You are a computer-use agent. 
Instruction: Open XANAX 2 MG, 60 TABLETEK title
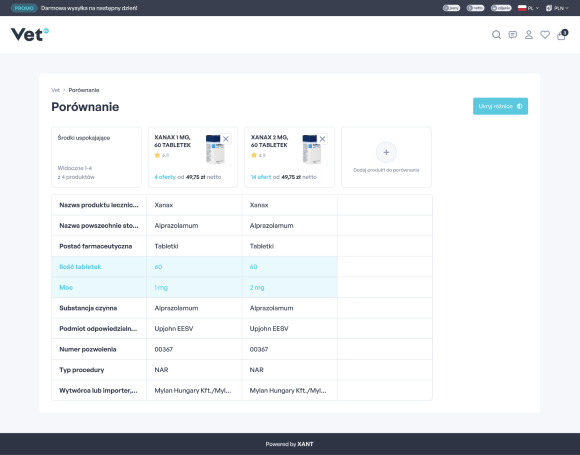point(269,141)
